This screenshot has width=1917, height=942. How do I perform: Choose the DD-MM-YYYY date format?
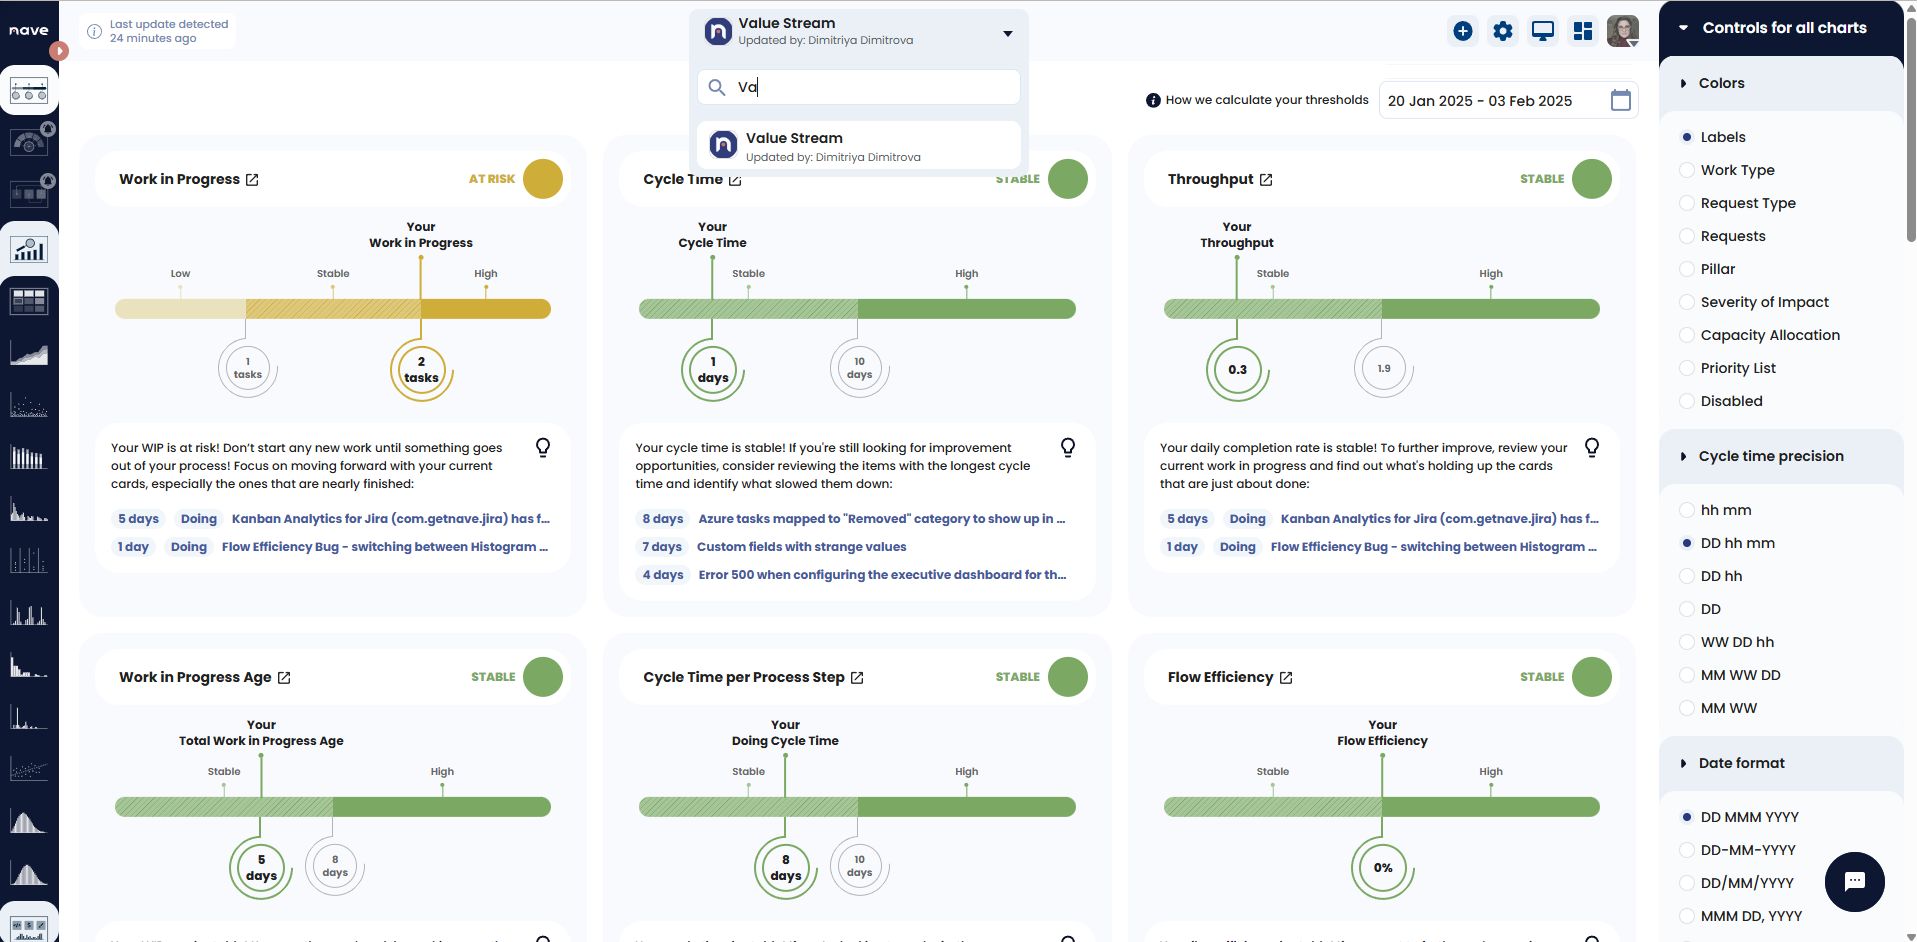pyautogui.click(x=1687, y=850)
